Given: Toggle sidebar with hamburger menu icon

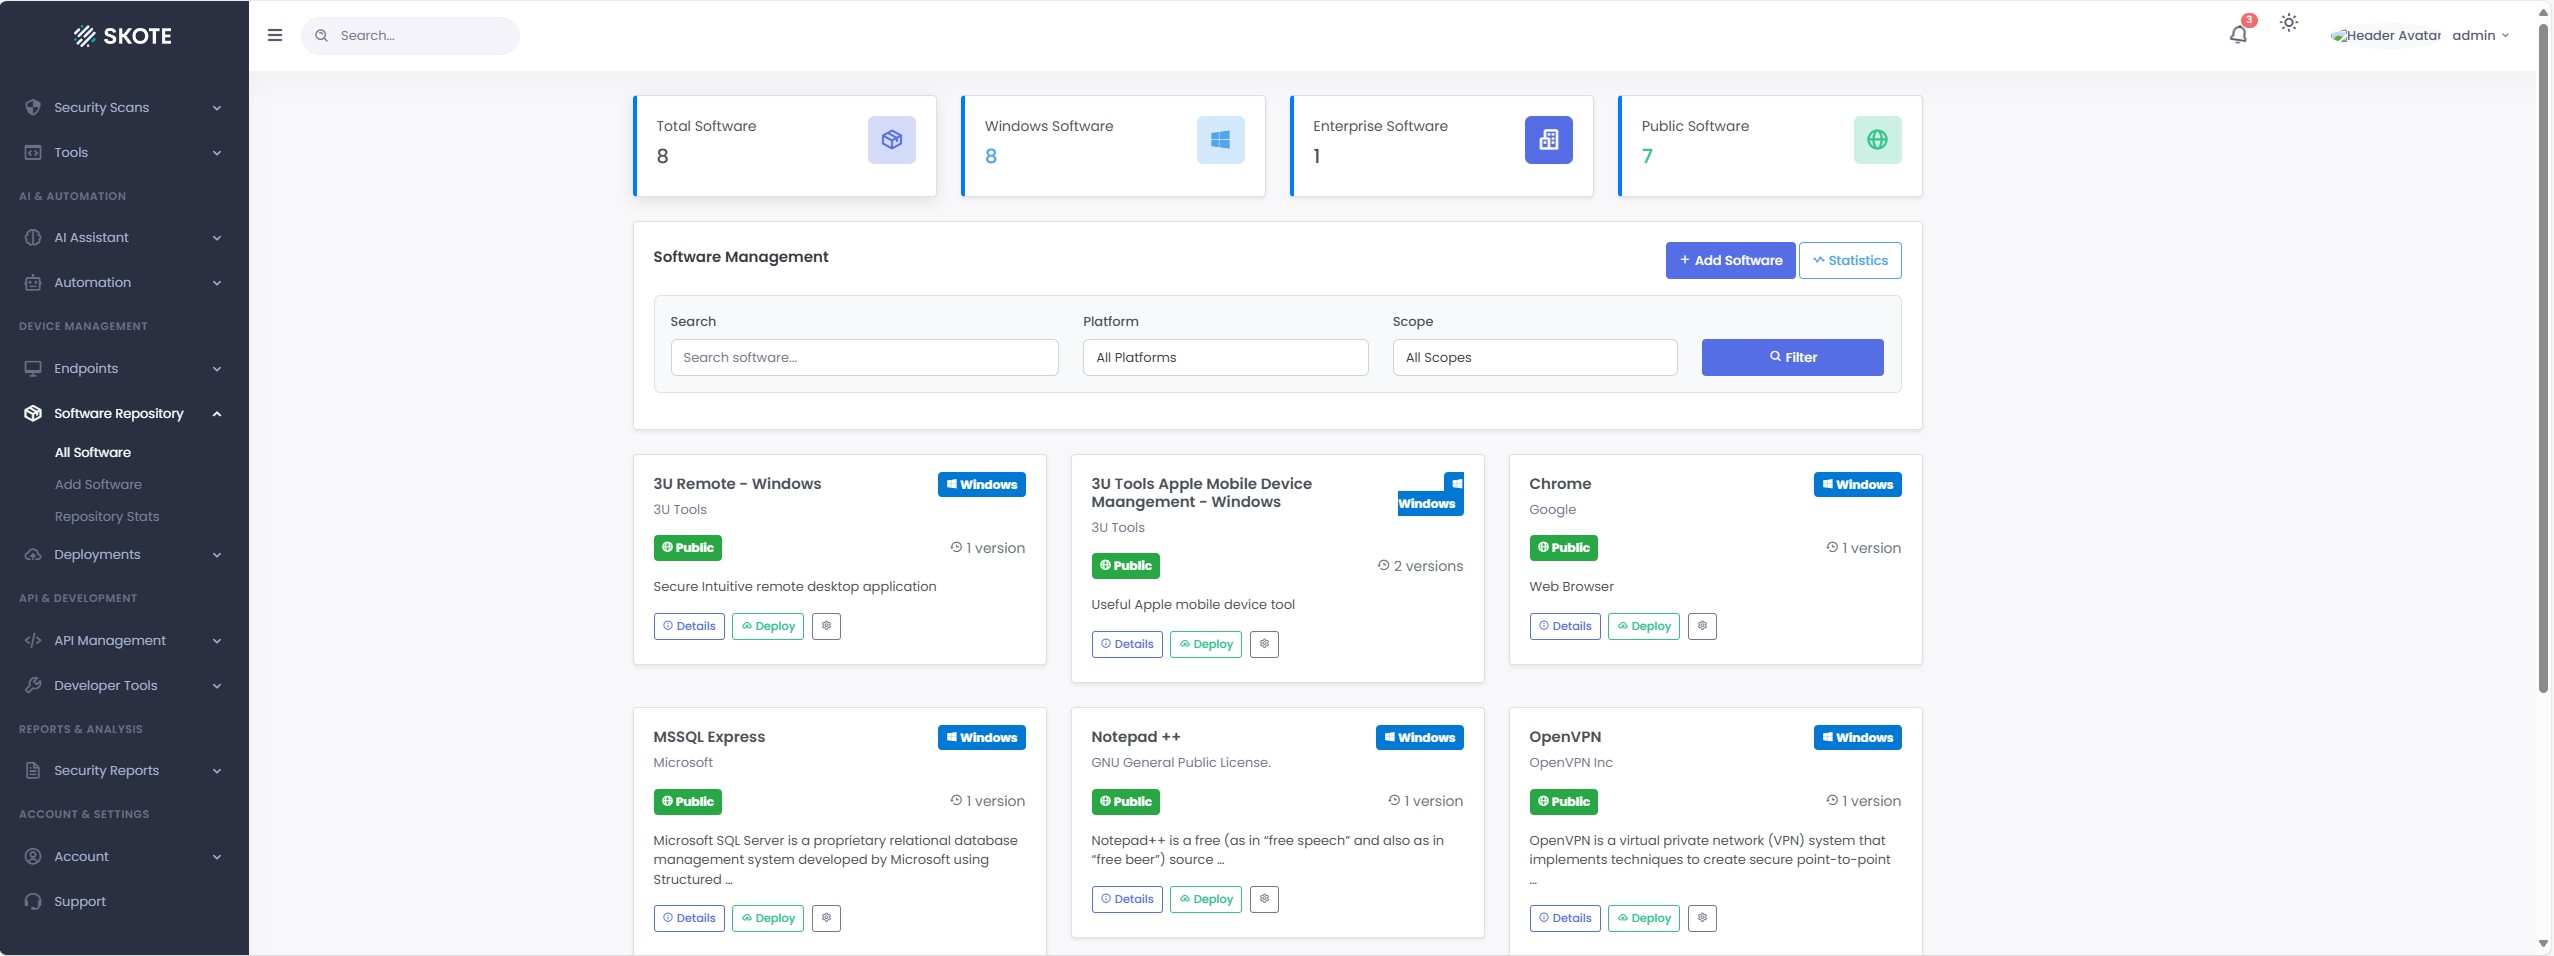Looking at the screenshot, I should click(x=275, y=36).
